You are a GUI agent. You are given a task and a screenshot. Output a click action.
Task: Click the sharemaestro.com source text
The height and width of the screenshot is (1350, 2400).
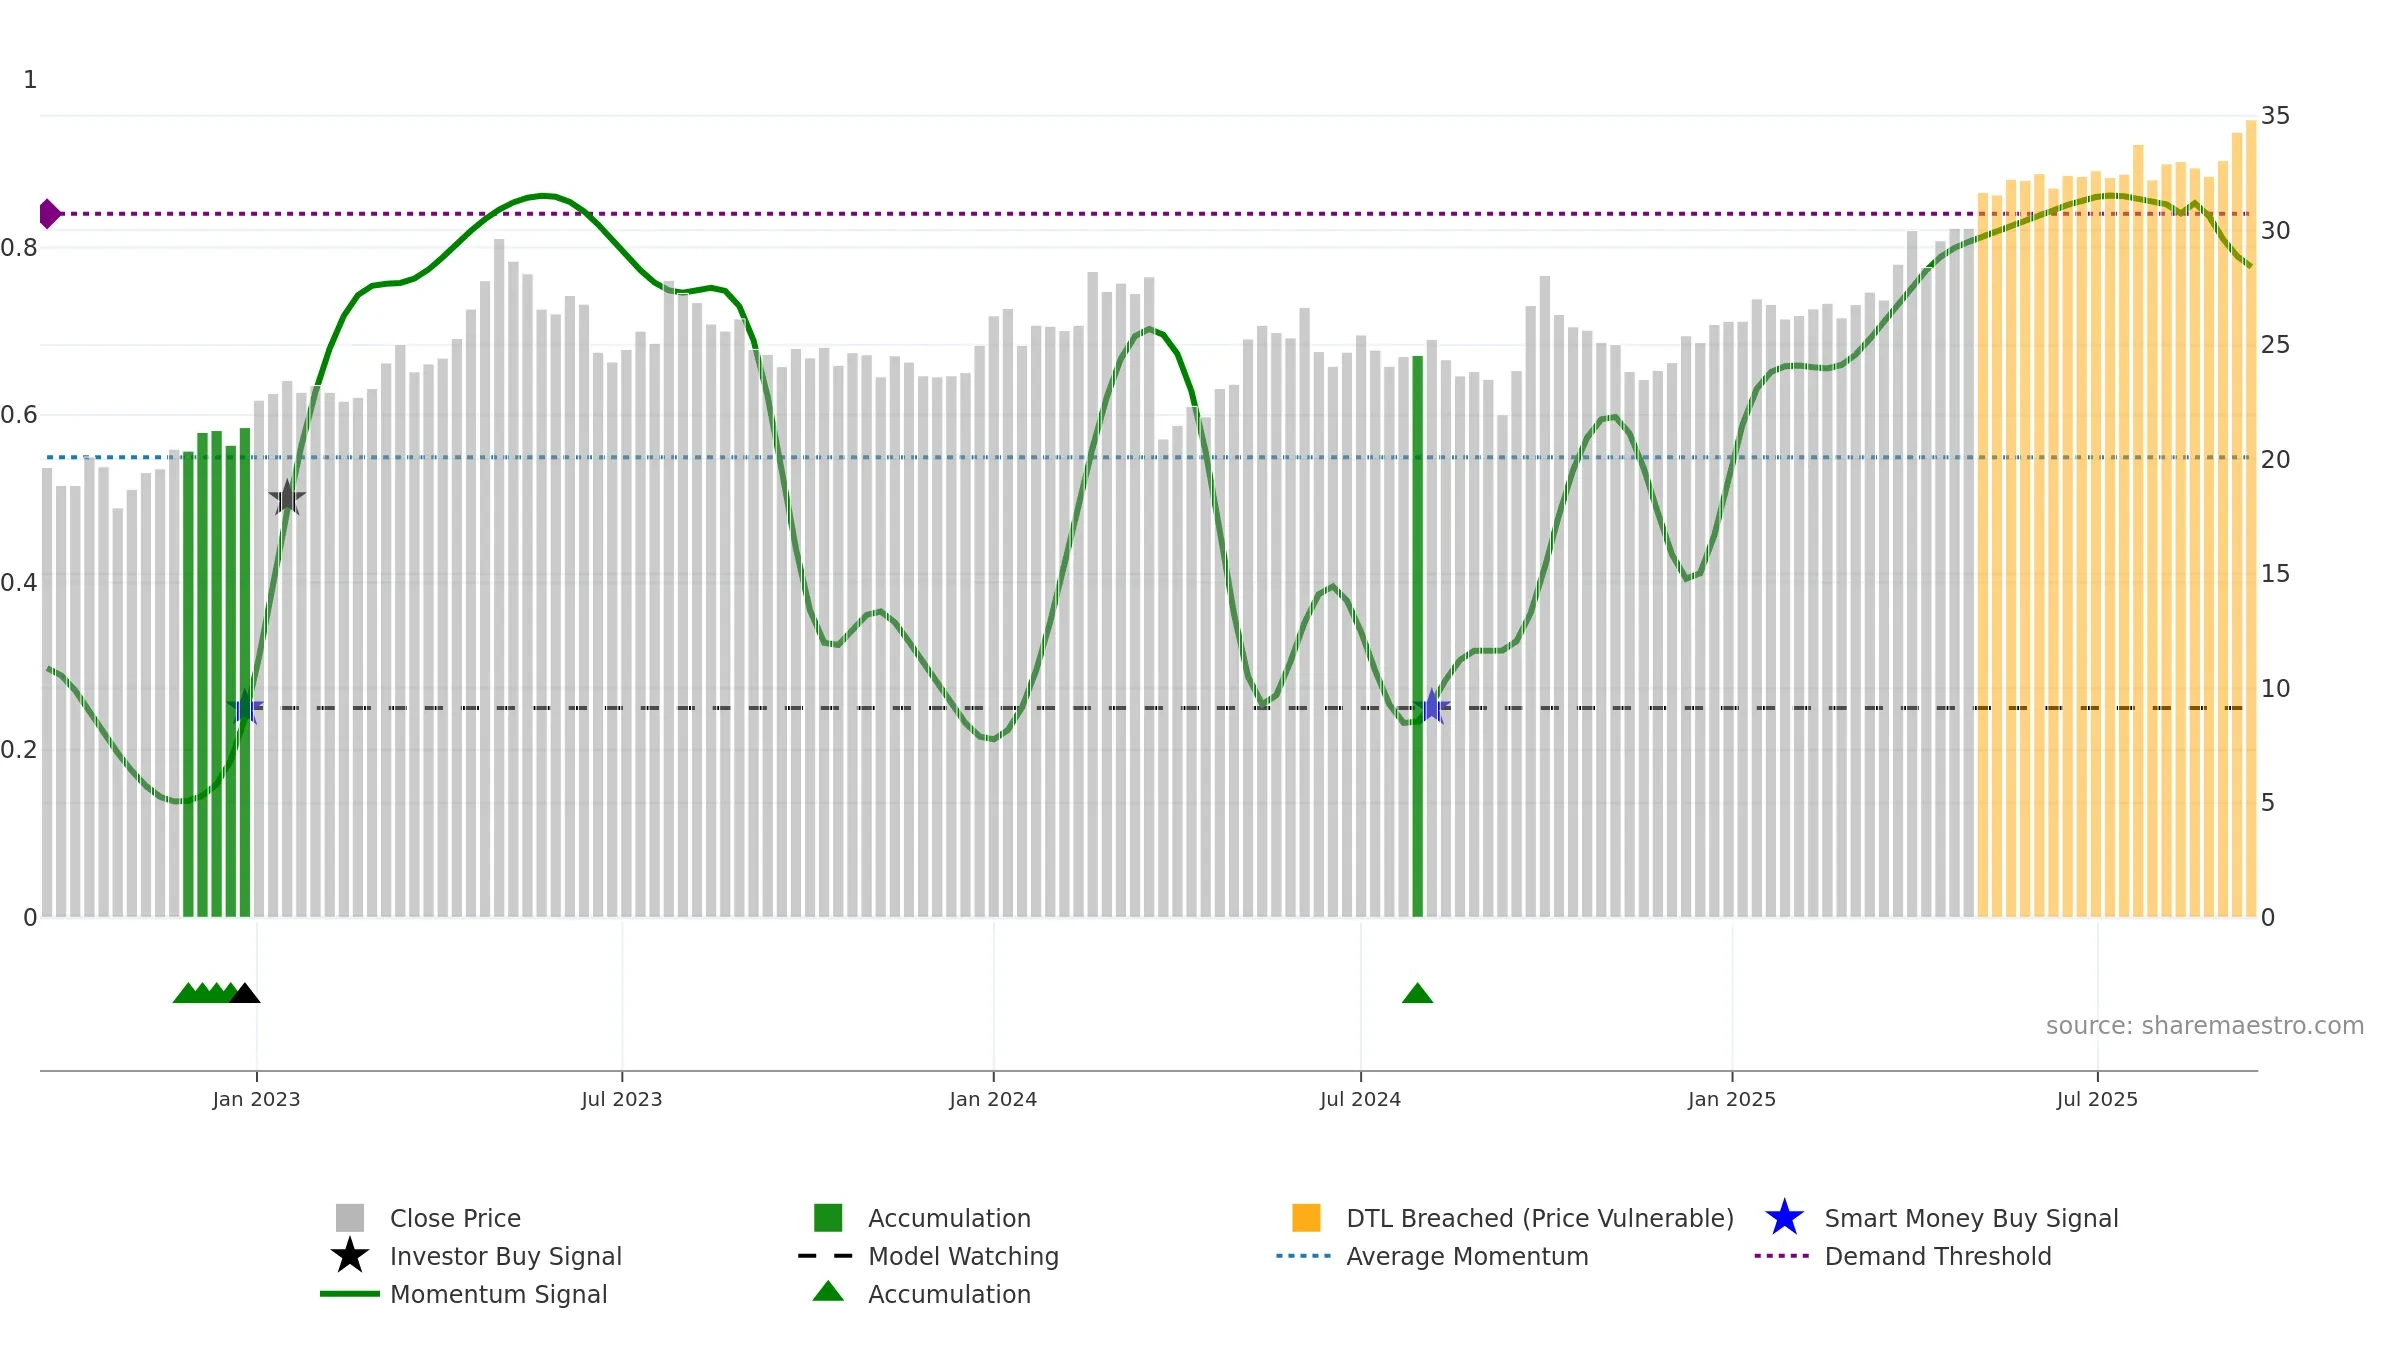2204,1026
